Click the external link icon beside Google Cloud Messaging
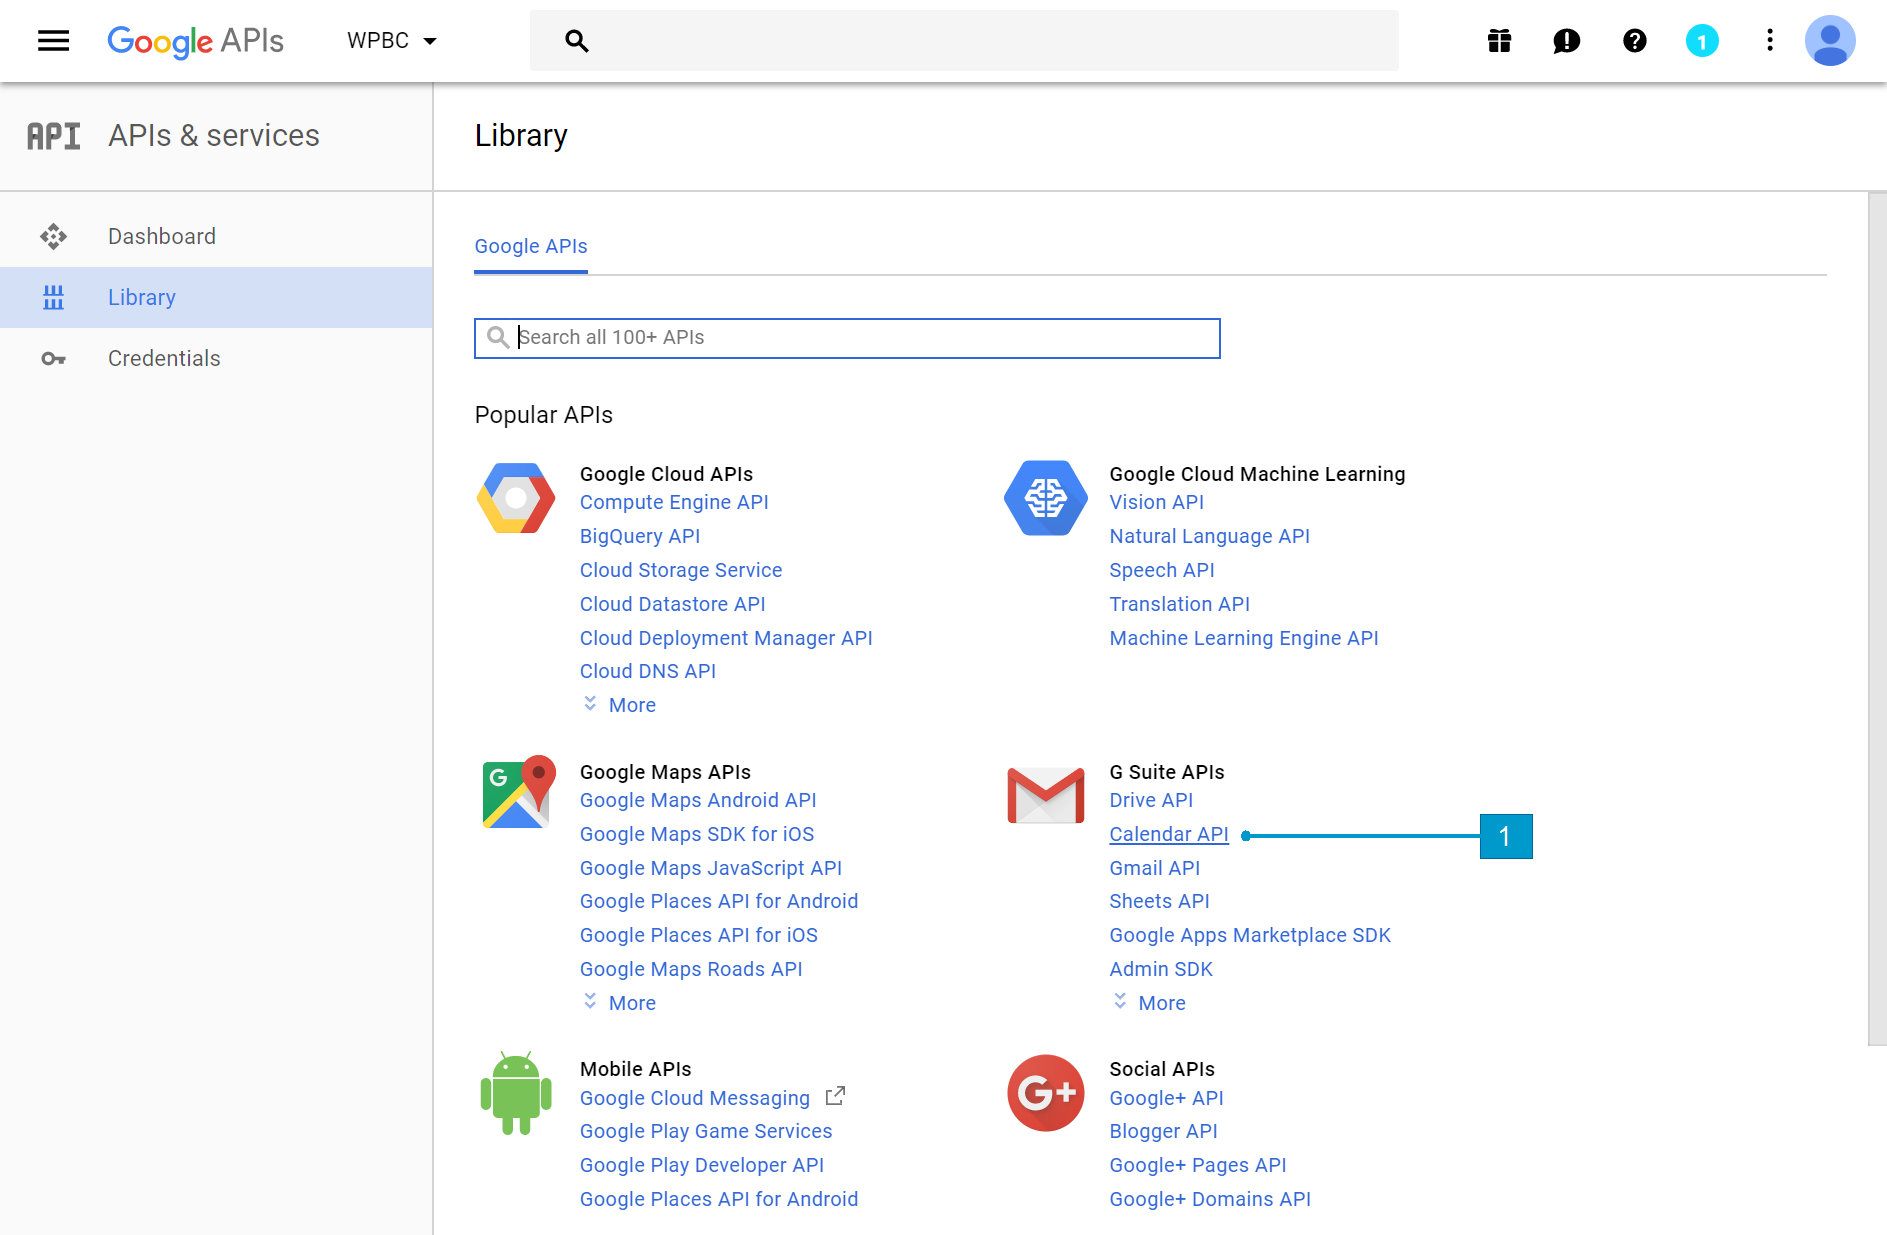The image size is (1887, 1235). [835, 1097]
